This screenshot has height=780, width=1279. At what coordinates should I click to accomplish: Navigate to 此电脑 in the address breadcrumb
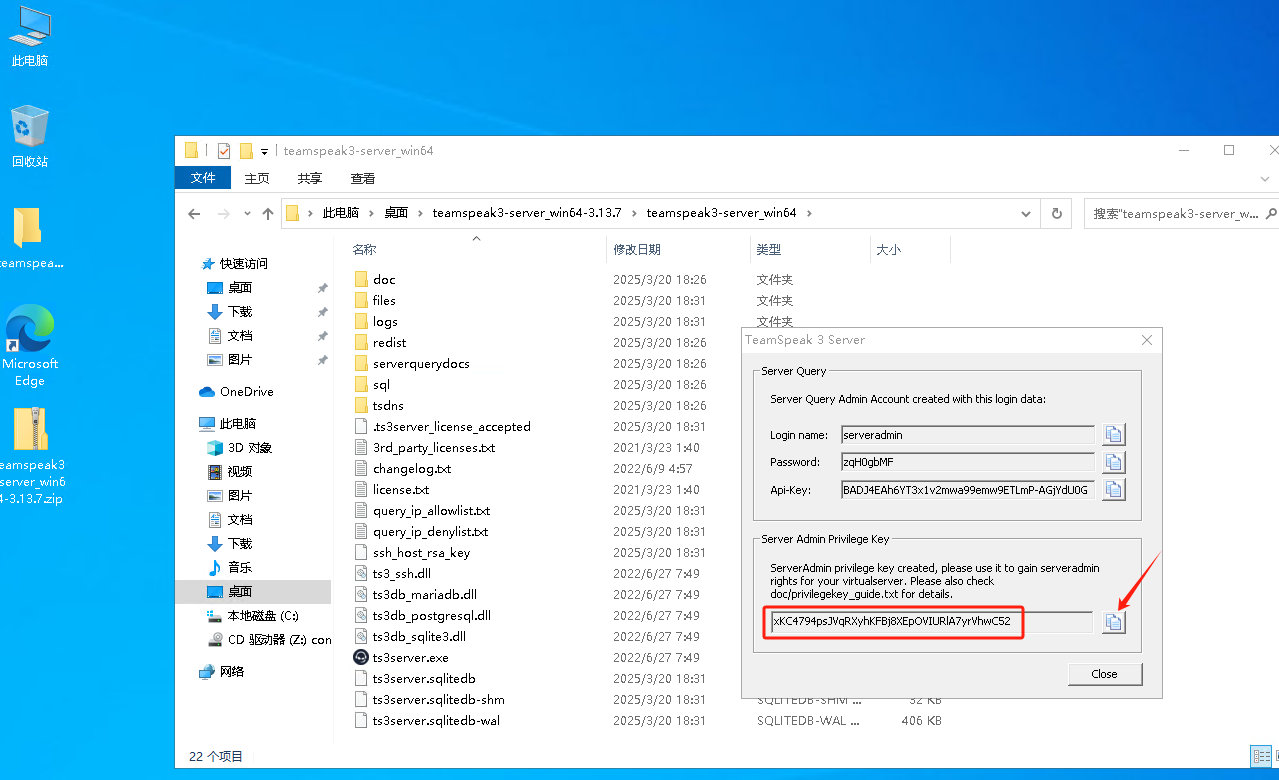tap(340, 213)
